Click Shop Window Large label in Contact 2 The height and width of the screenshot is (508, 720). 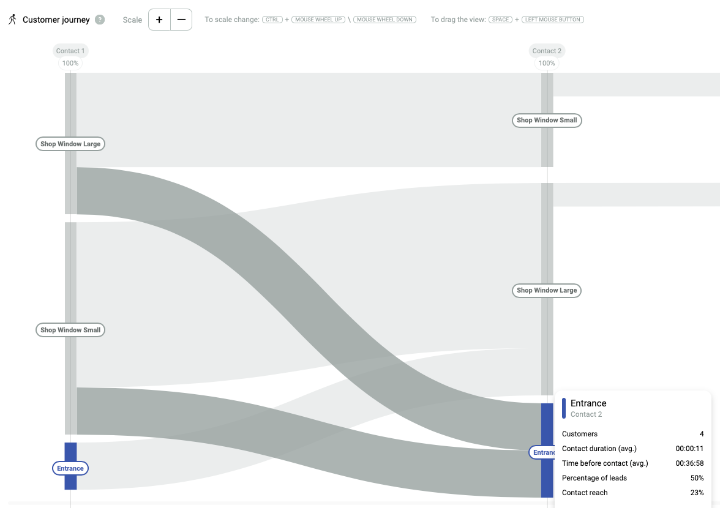coord(546,291)
